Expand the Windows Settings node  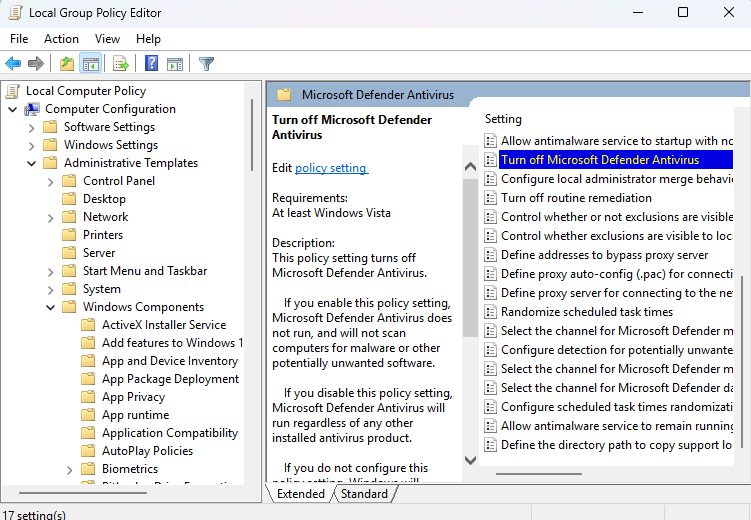31,146
